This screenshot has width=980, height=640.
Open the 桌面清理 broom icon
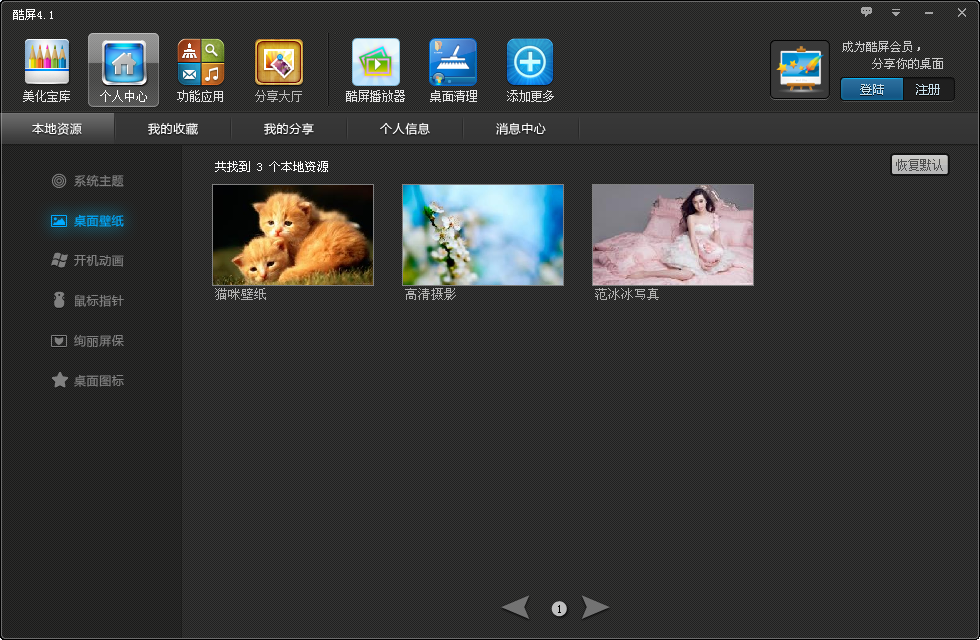click(453, 62)
